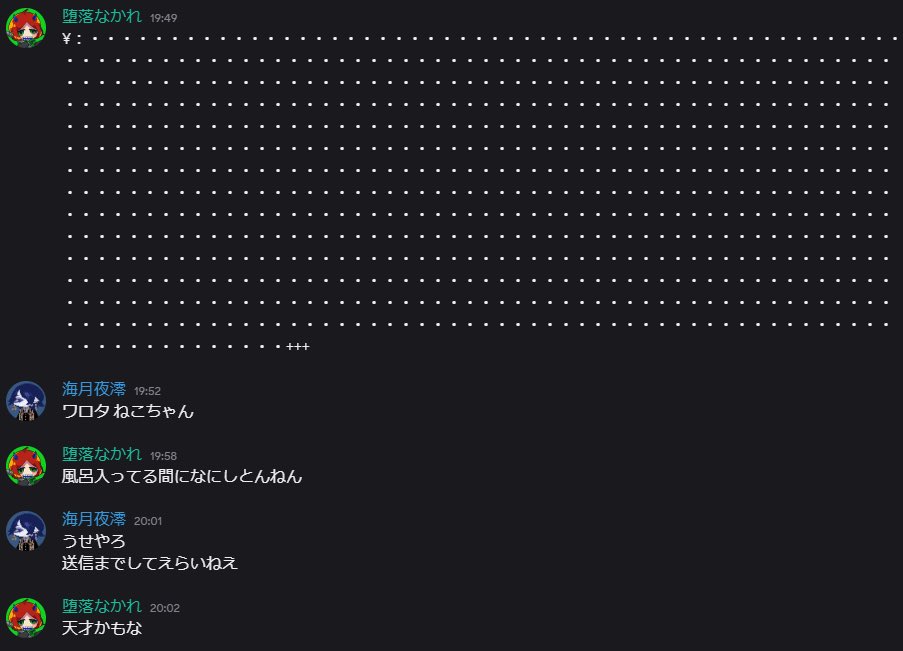The width and height of the screenshot is (903, 651).
Task: Click timestamp 20:02
Action: pos(165,608)
